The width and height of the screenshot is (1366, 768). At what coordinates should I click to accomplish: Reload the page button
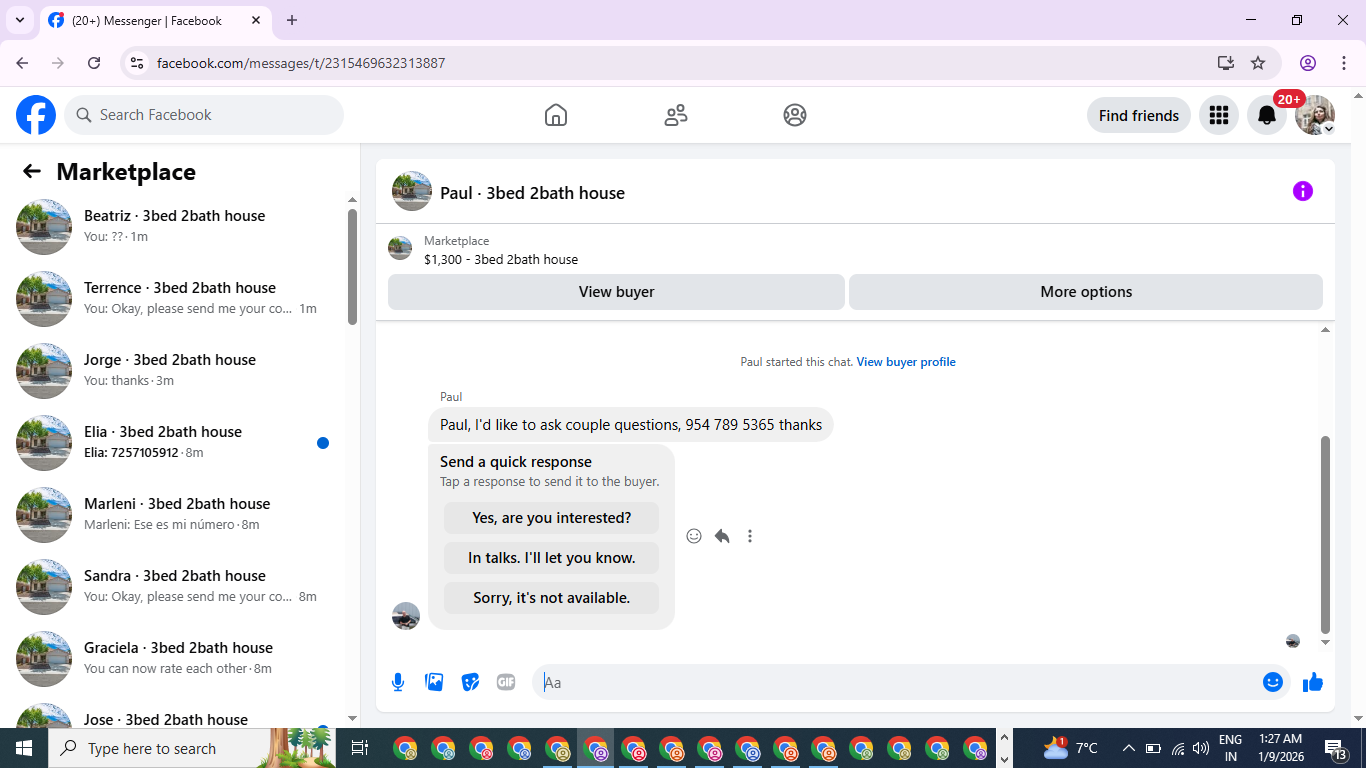[x=94, y=63]
